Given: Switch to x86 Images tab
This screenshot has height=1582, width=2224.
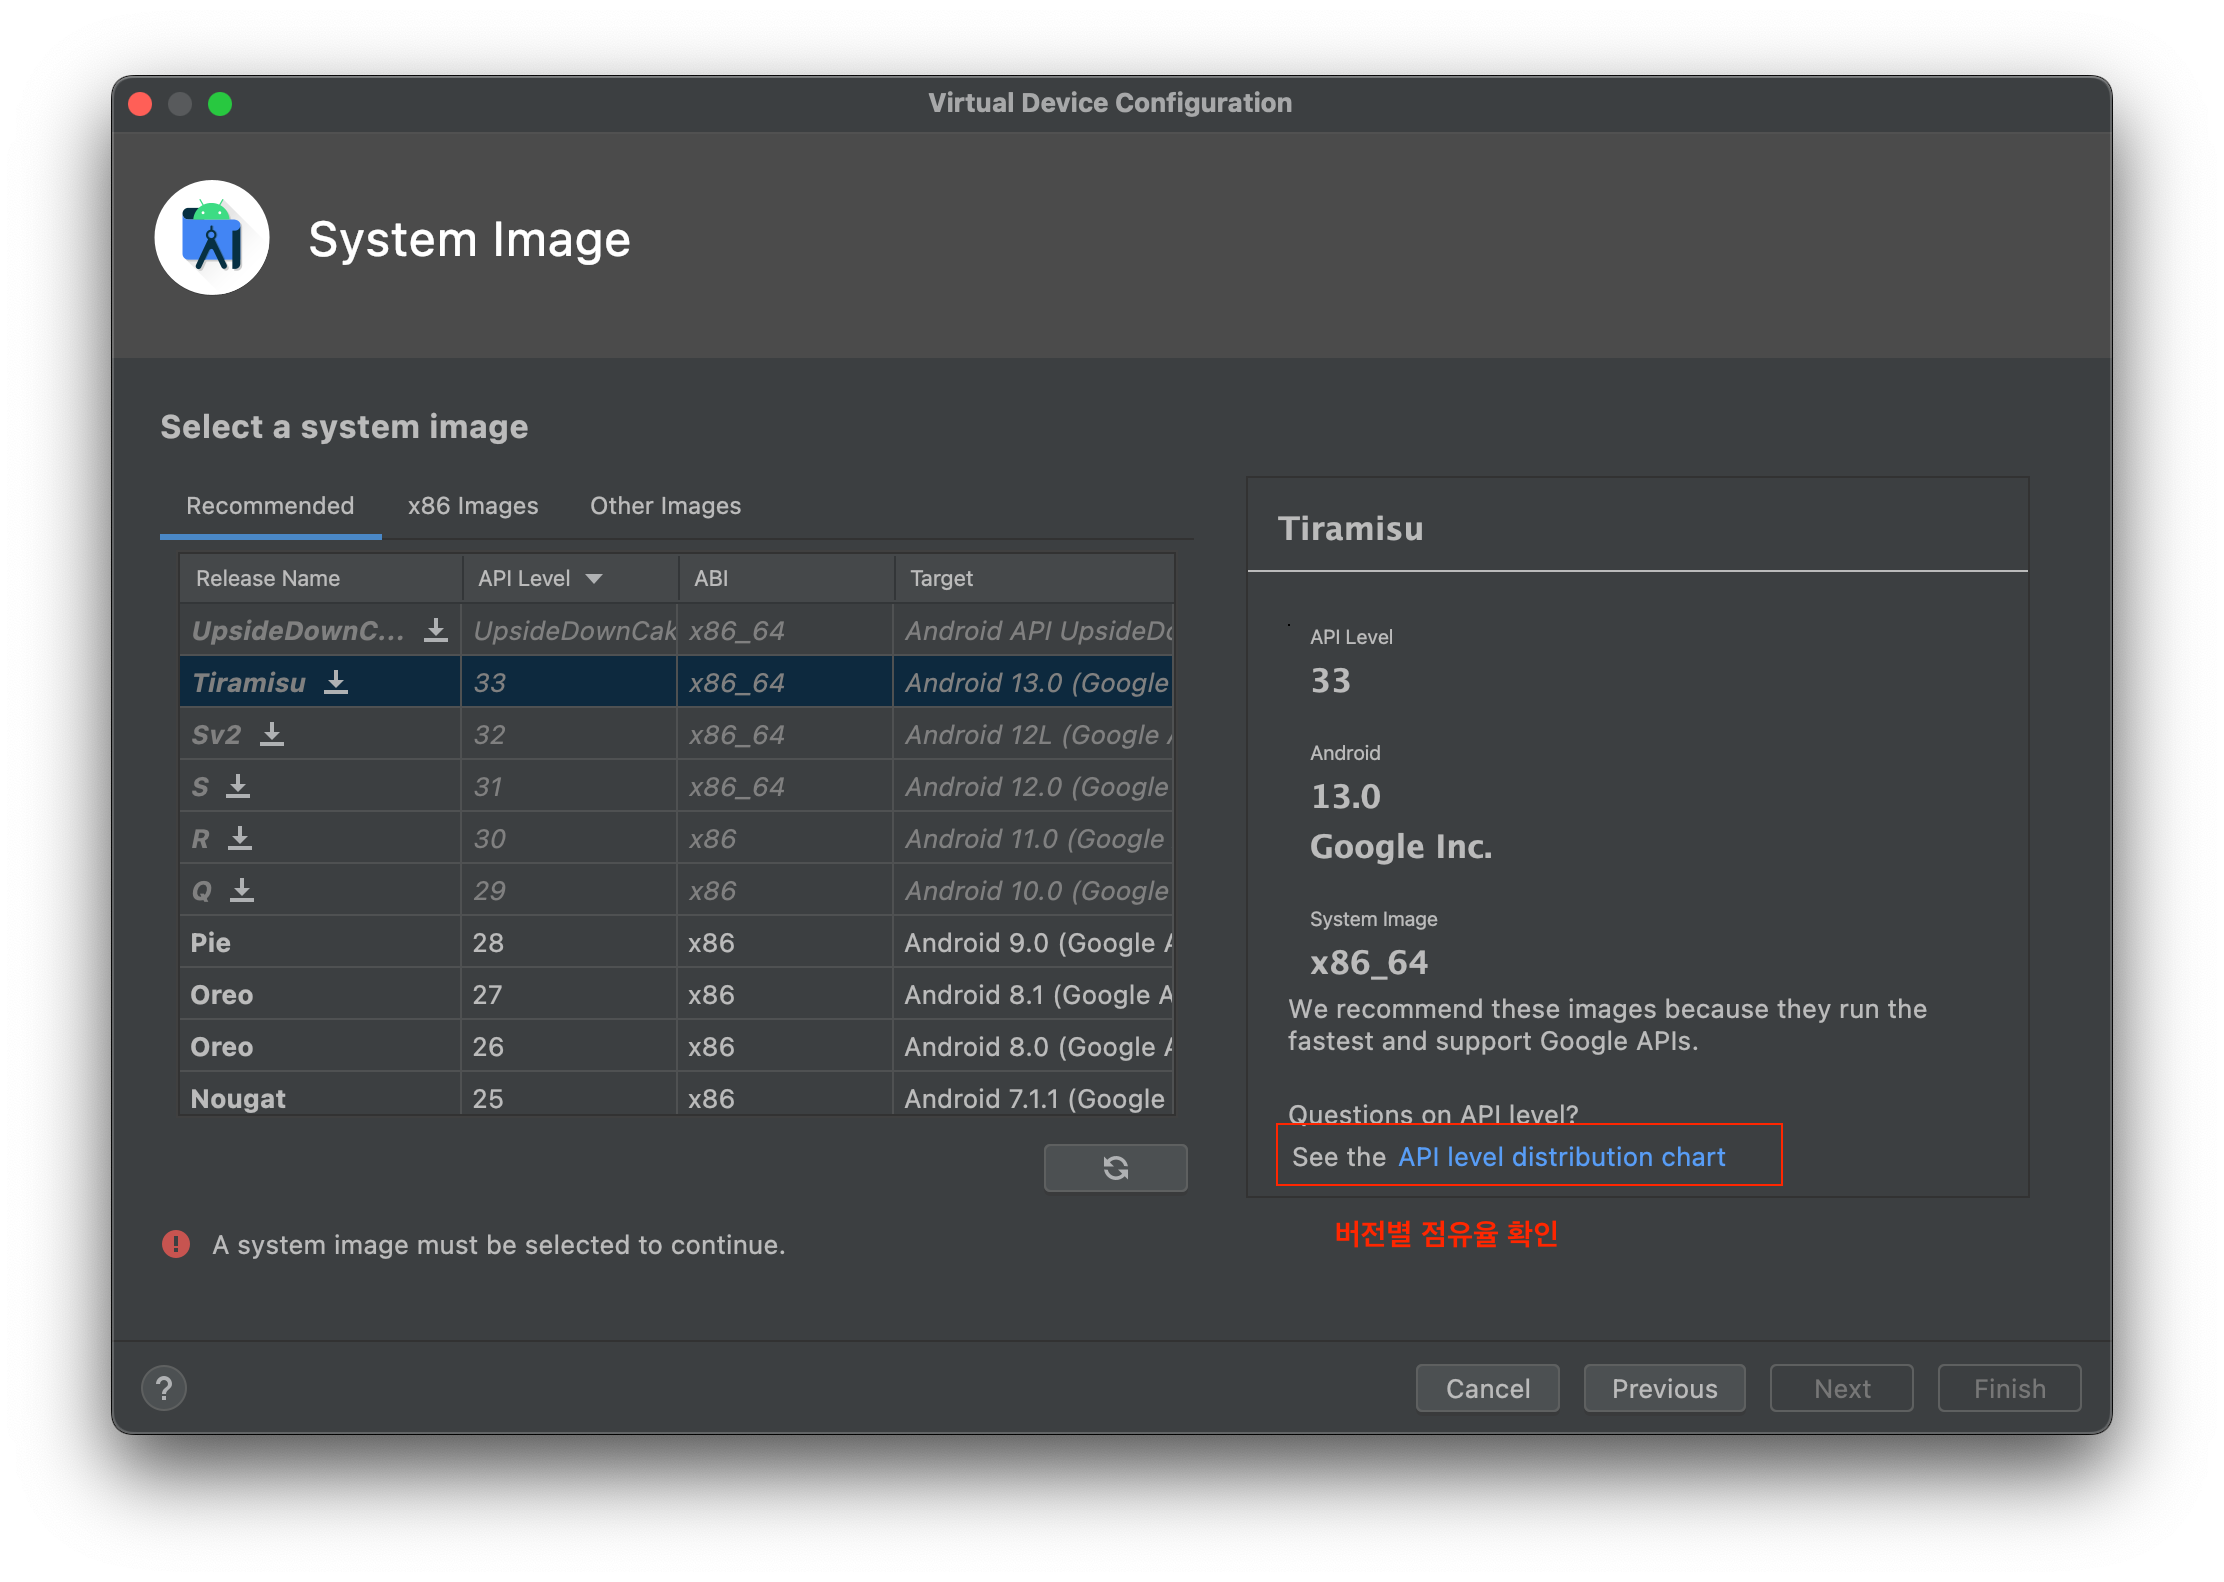Looking at the screenshot, I should [472, 506].
